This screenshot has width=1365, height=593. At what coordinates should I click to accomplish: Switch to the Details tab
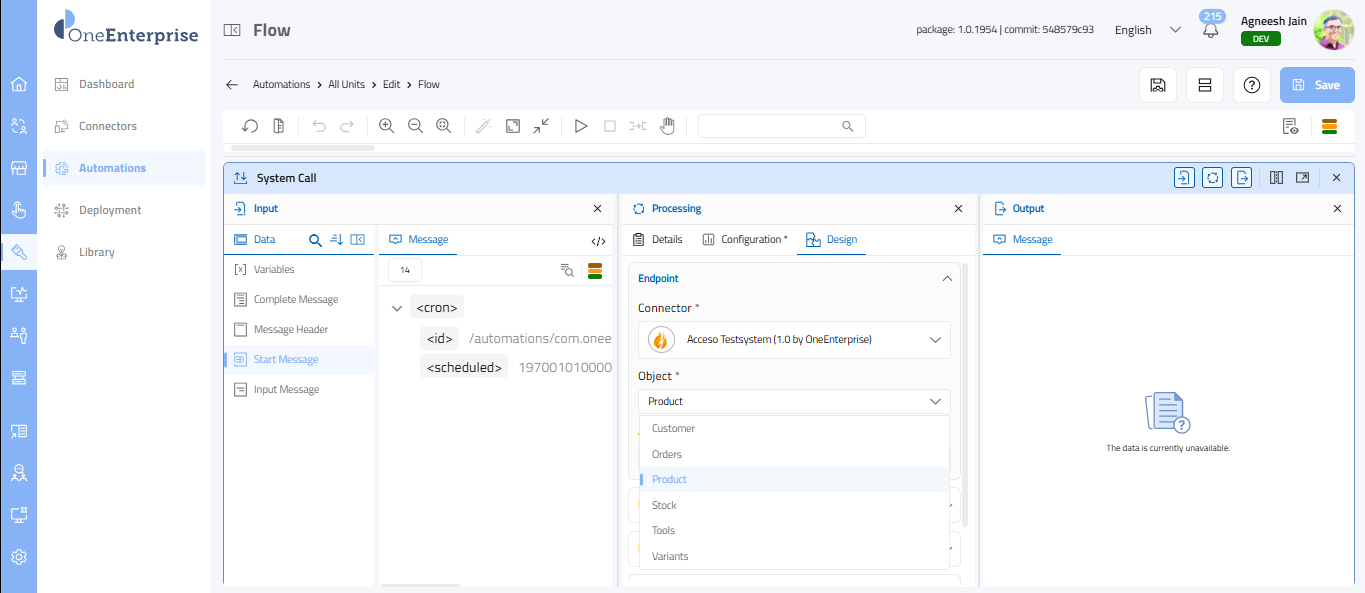[658, 240]
